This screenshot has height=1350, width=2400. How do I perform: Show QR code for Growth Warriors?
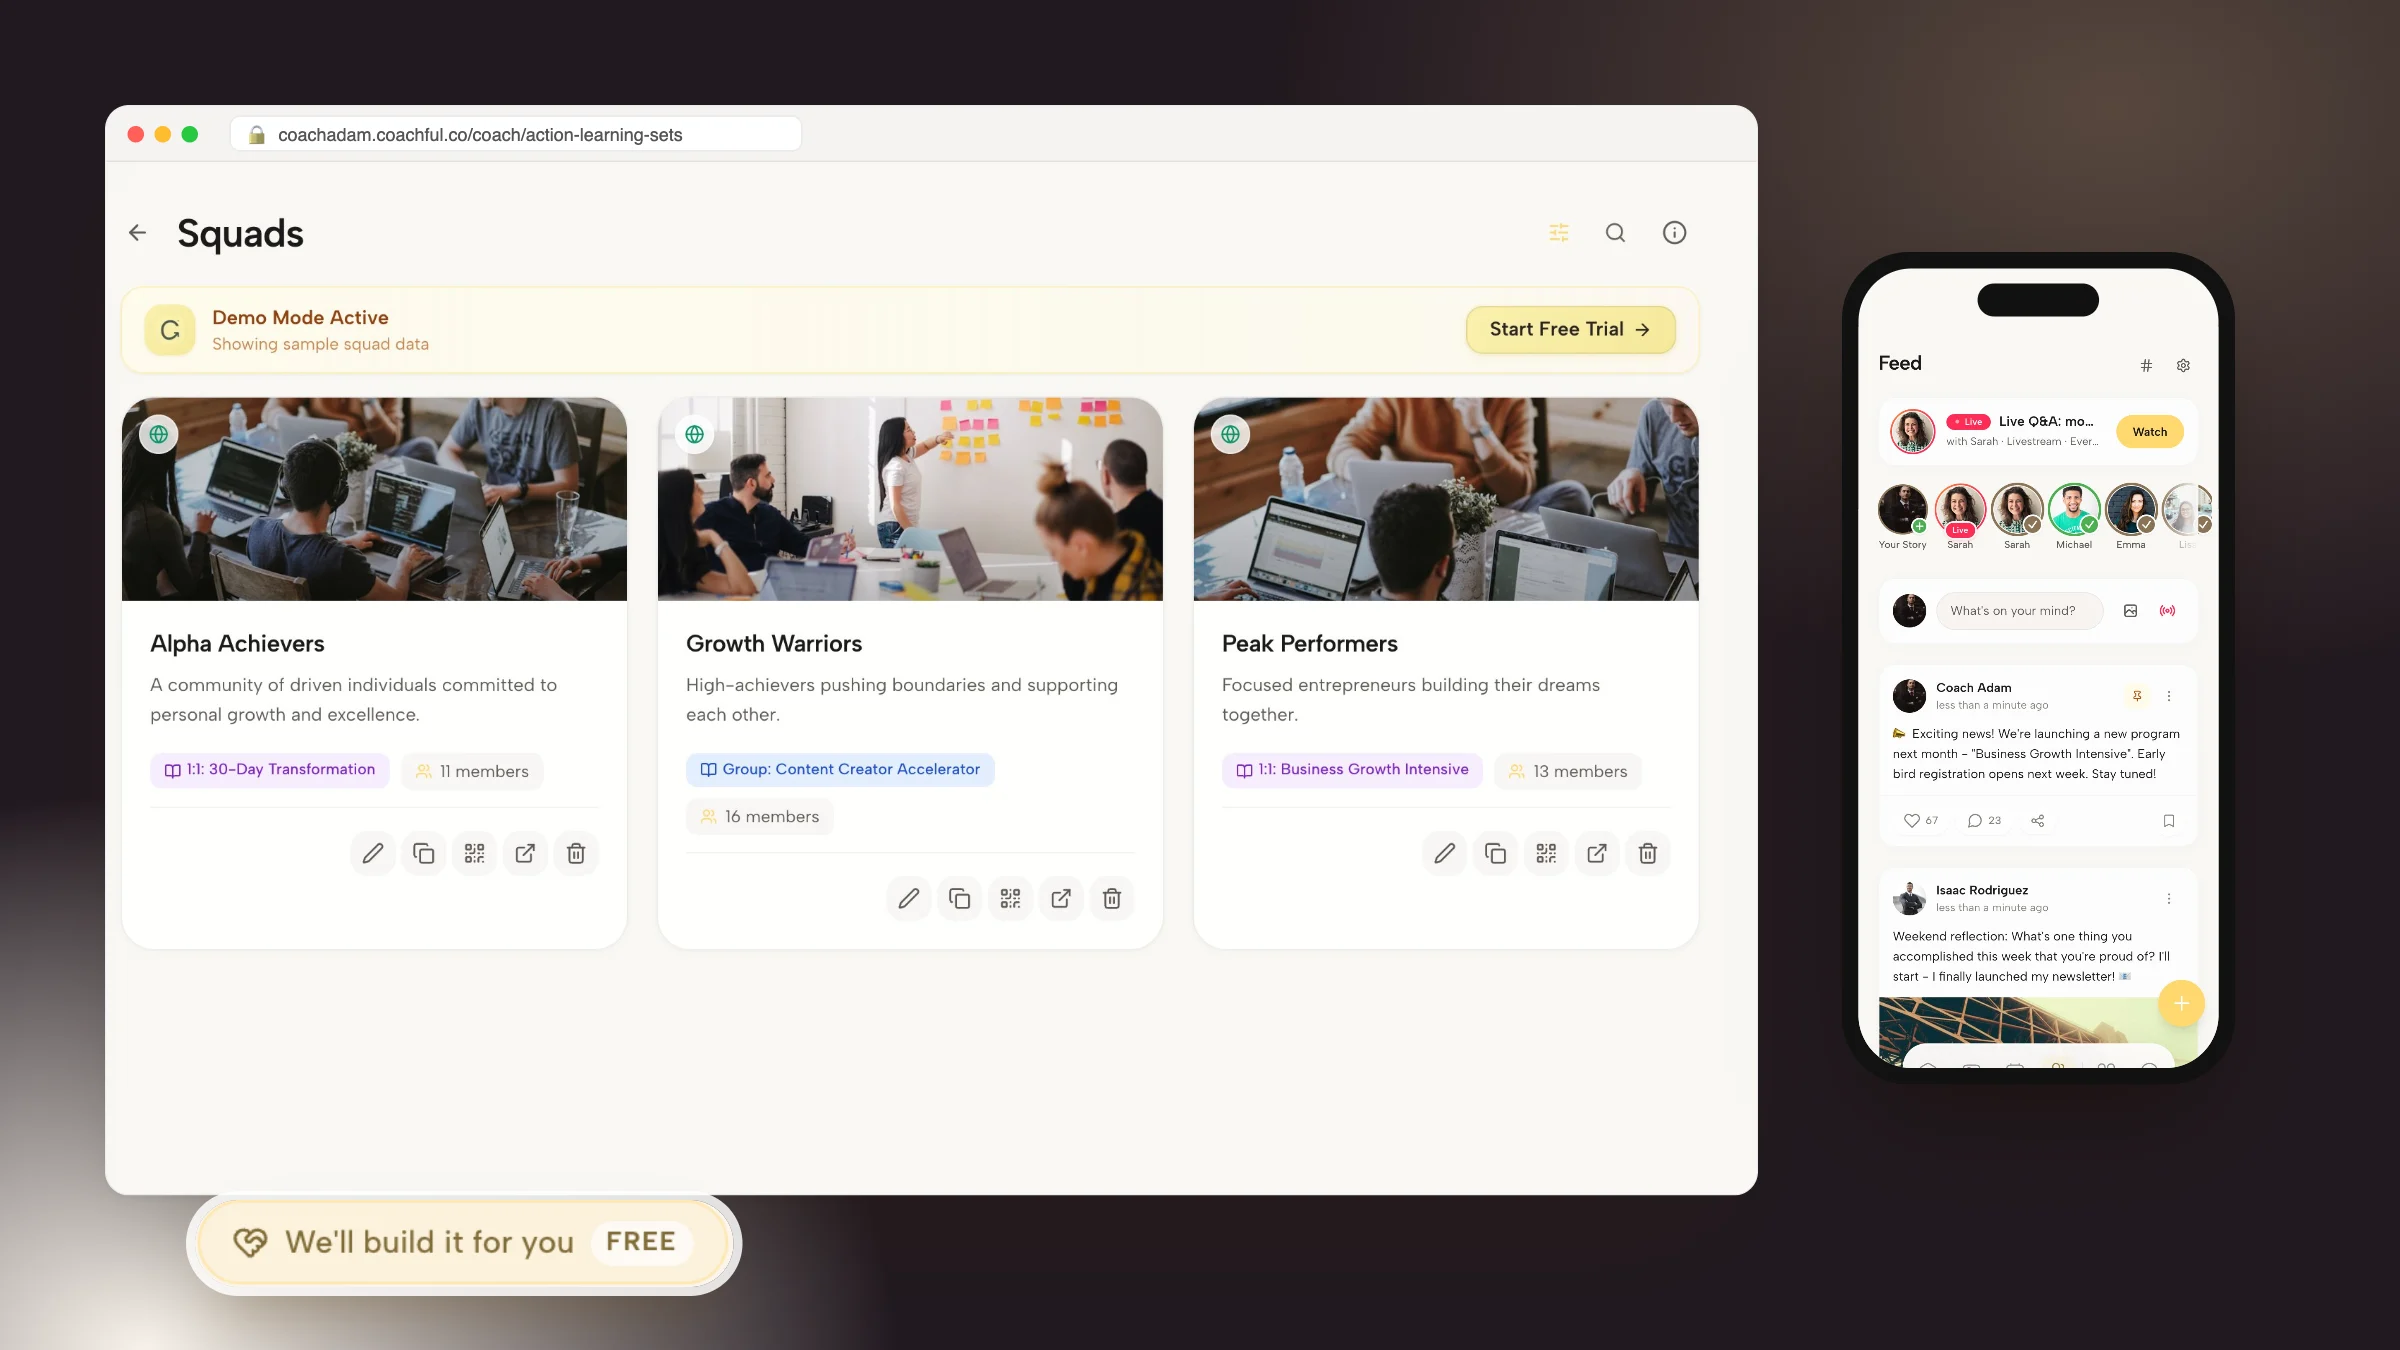(1010, 898)
